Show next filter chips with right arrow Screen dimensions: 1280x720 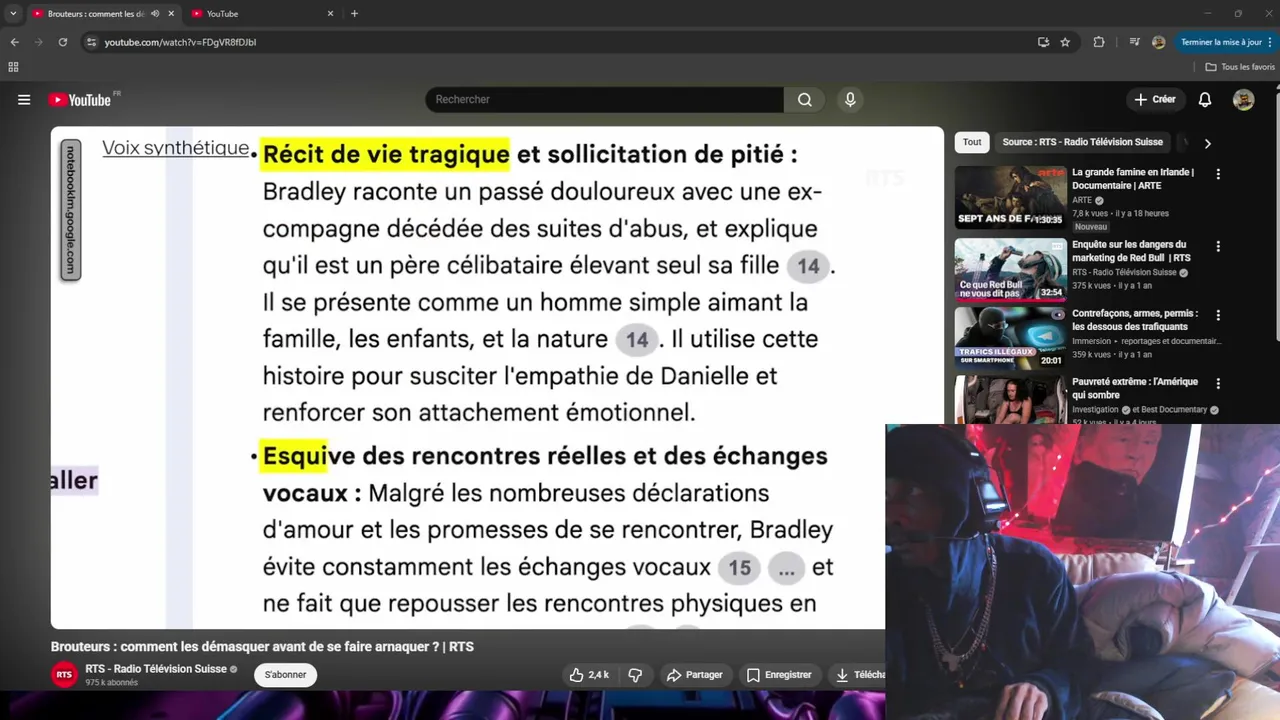click(1207, 143)
